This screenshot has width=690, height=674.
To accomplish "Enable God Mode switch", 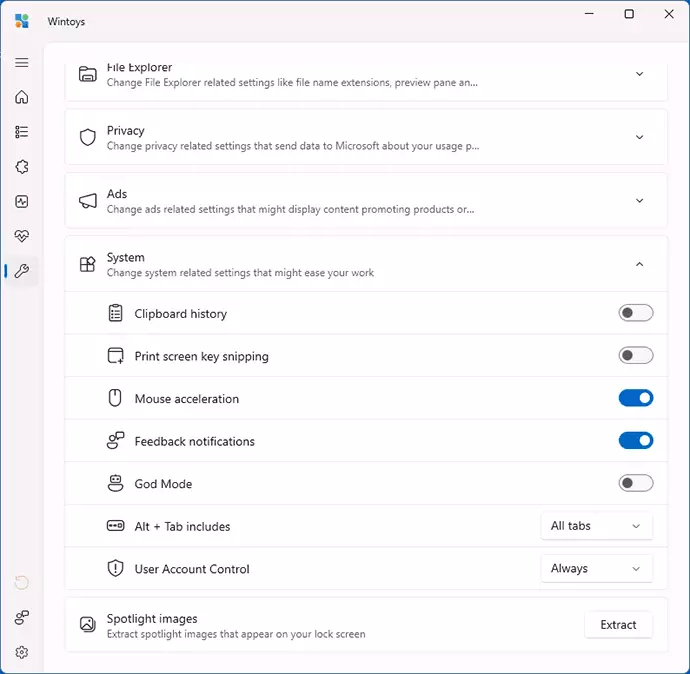I will click(635, 483).
